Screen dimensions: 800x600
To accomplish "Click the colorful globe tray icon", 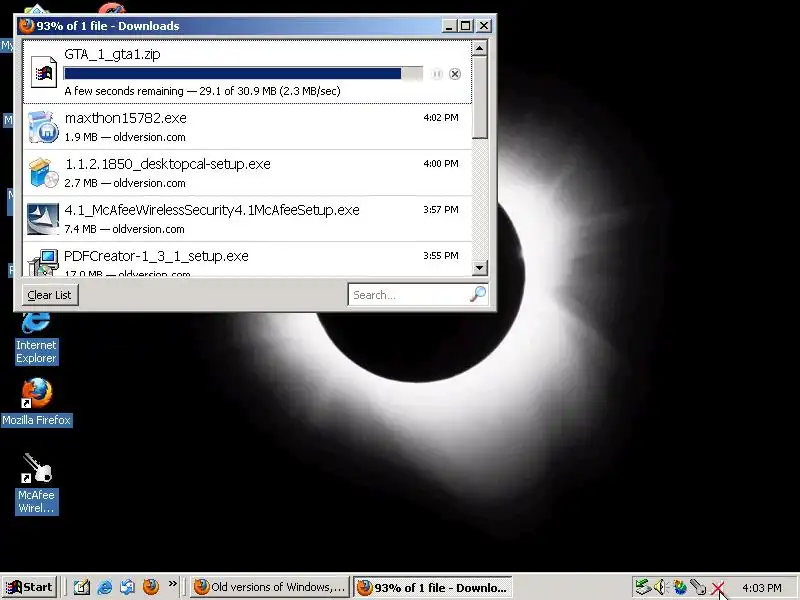I will click(x=680, y=587).
